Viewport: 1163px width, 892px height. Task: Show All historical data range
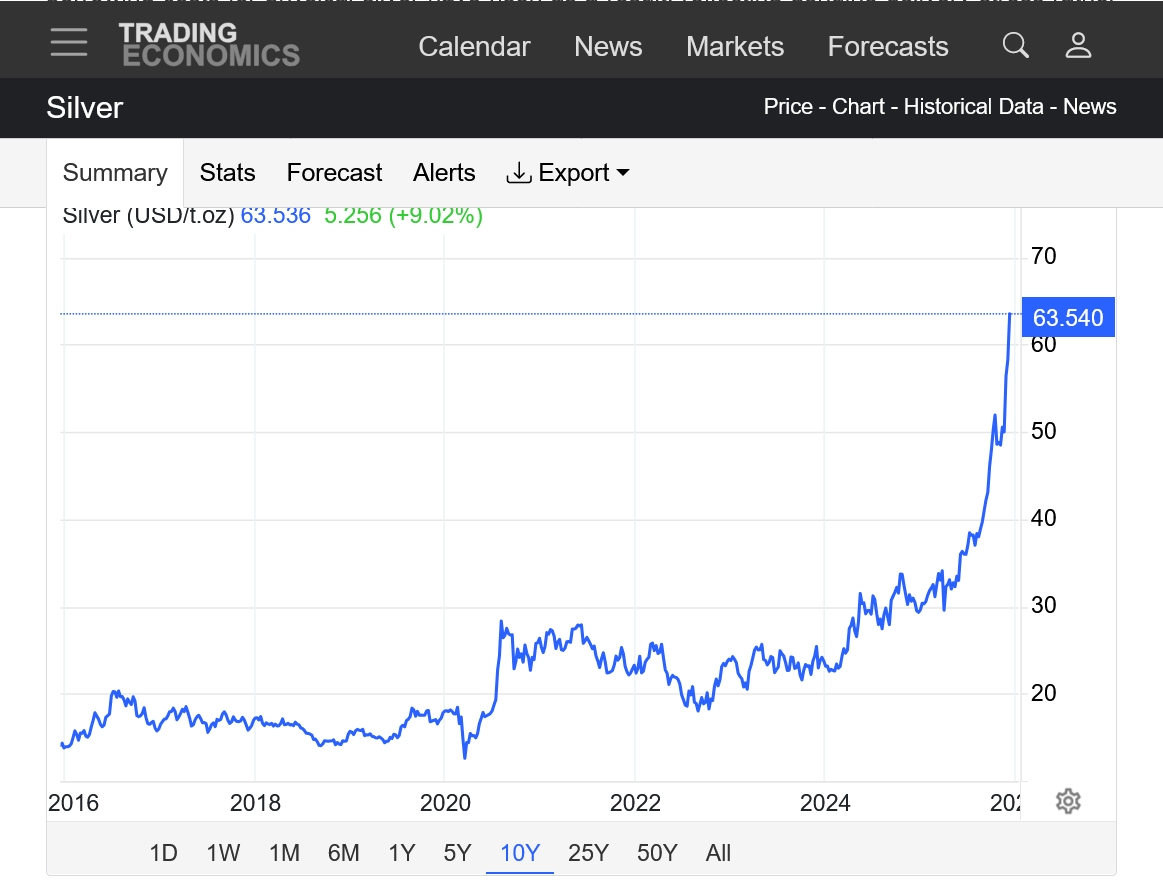click(x=718, y=853)
